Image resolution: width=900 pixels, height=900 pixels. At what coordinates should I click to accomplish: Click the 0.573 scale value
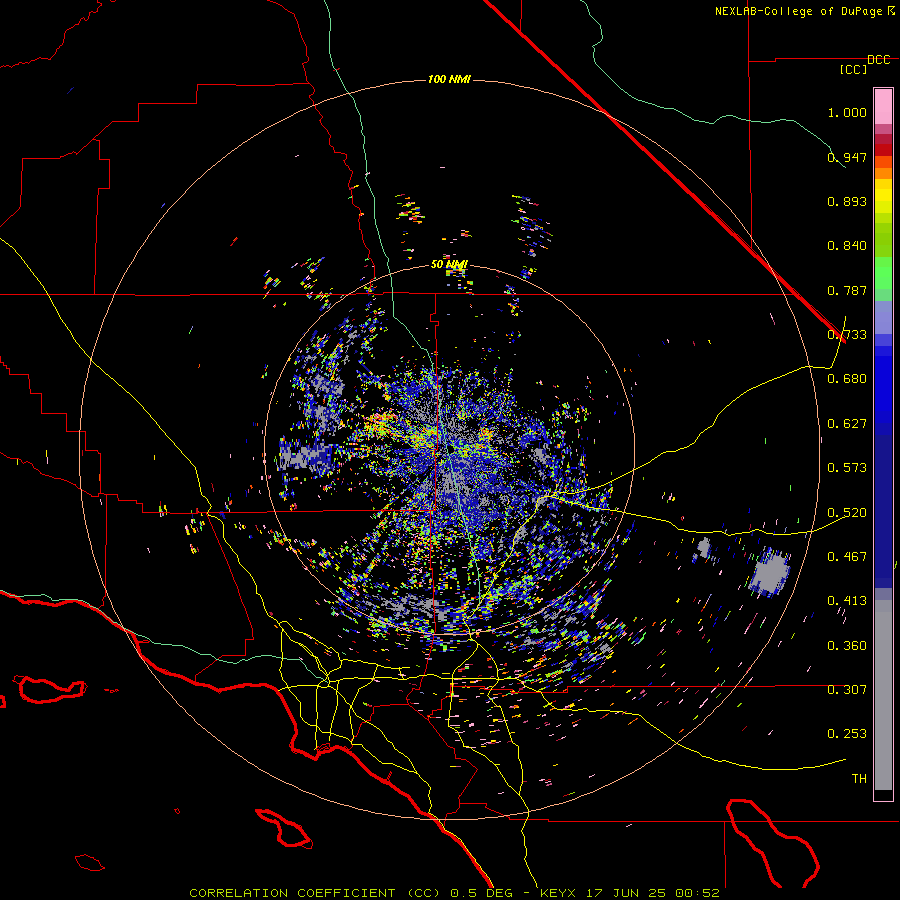pyautogui.click(x=847, y=468)
